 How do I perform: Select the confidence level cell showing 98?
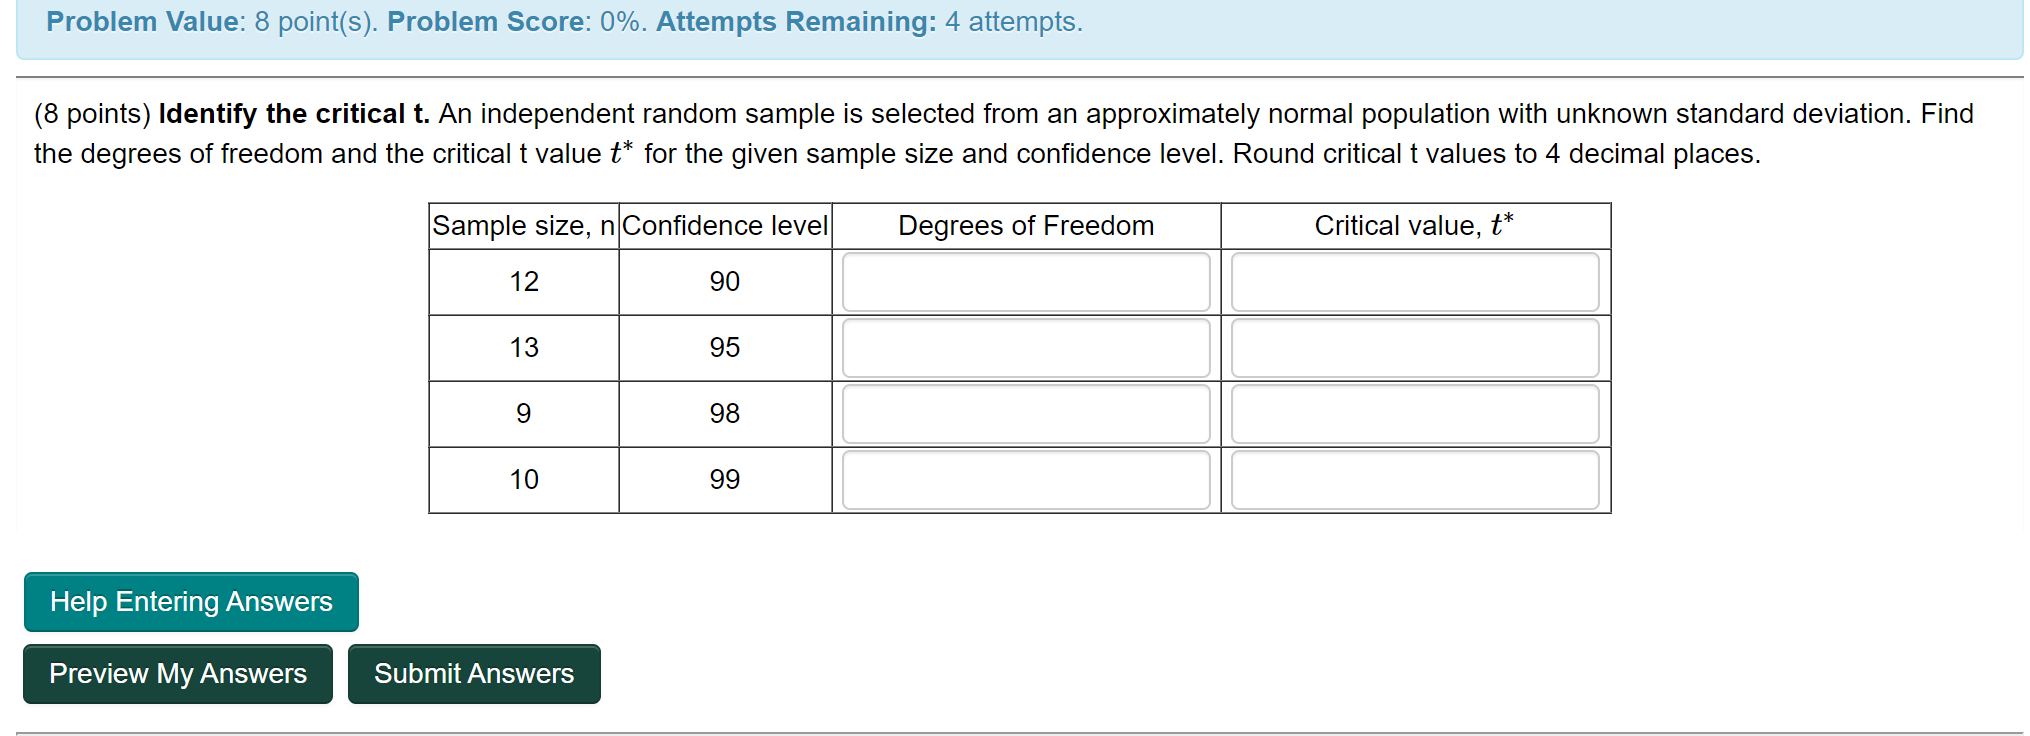(725, 414)
